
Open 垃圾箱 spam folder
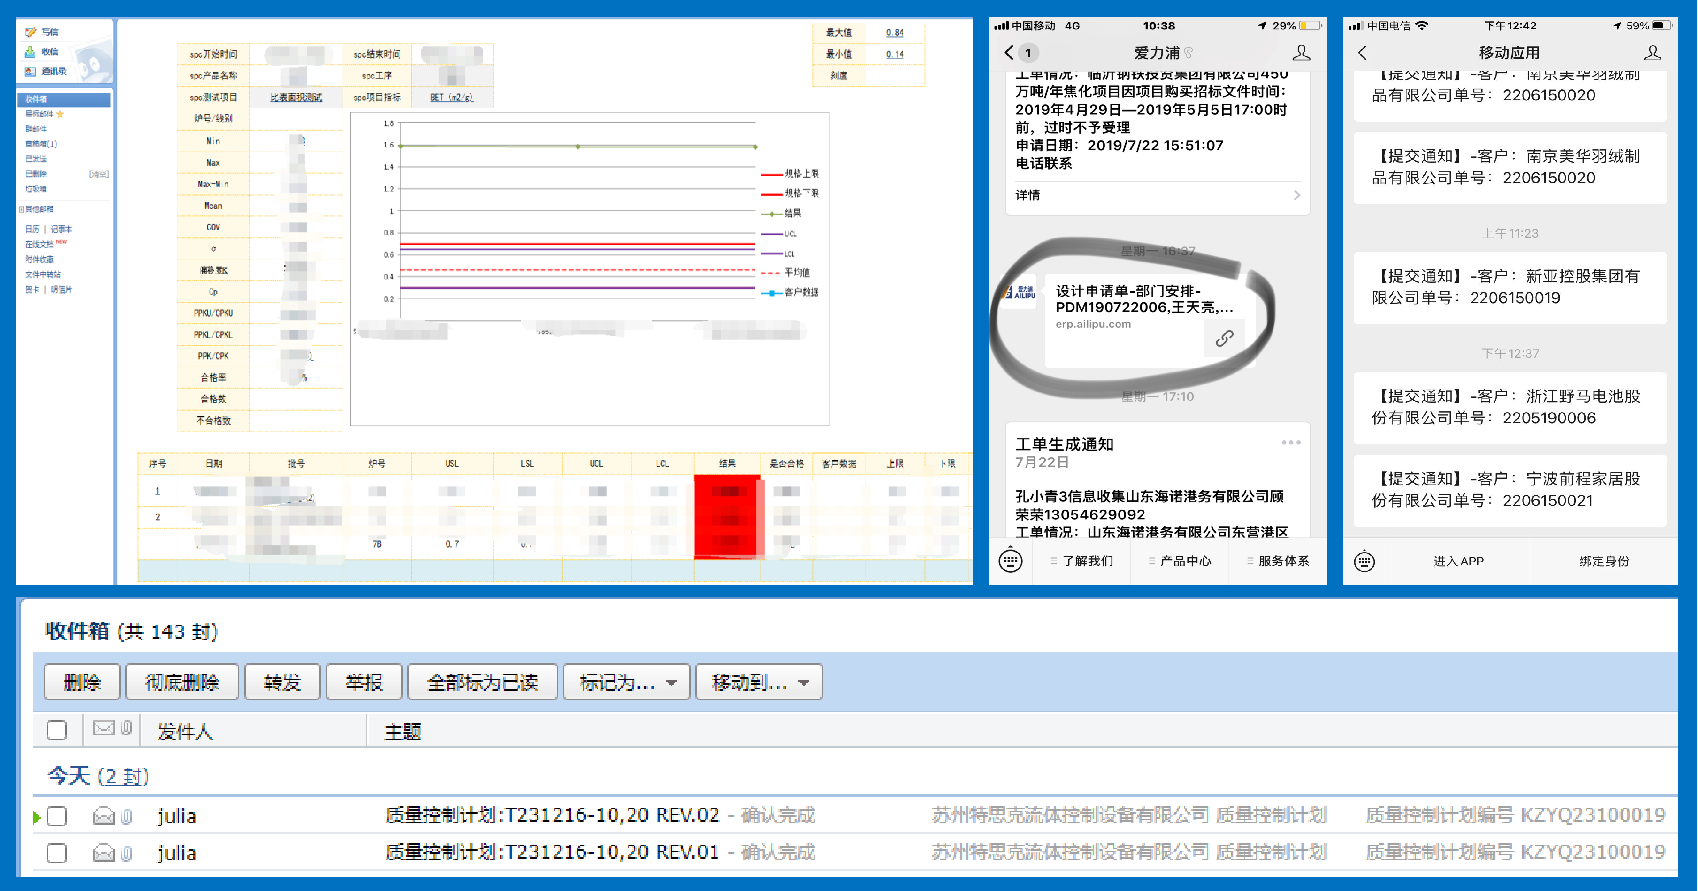[x=36, y=189]
